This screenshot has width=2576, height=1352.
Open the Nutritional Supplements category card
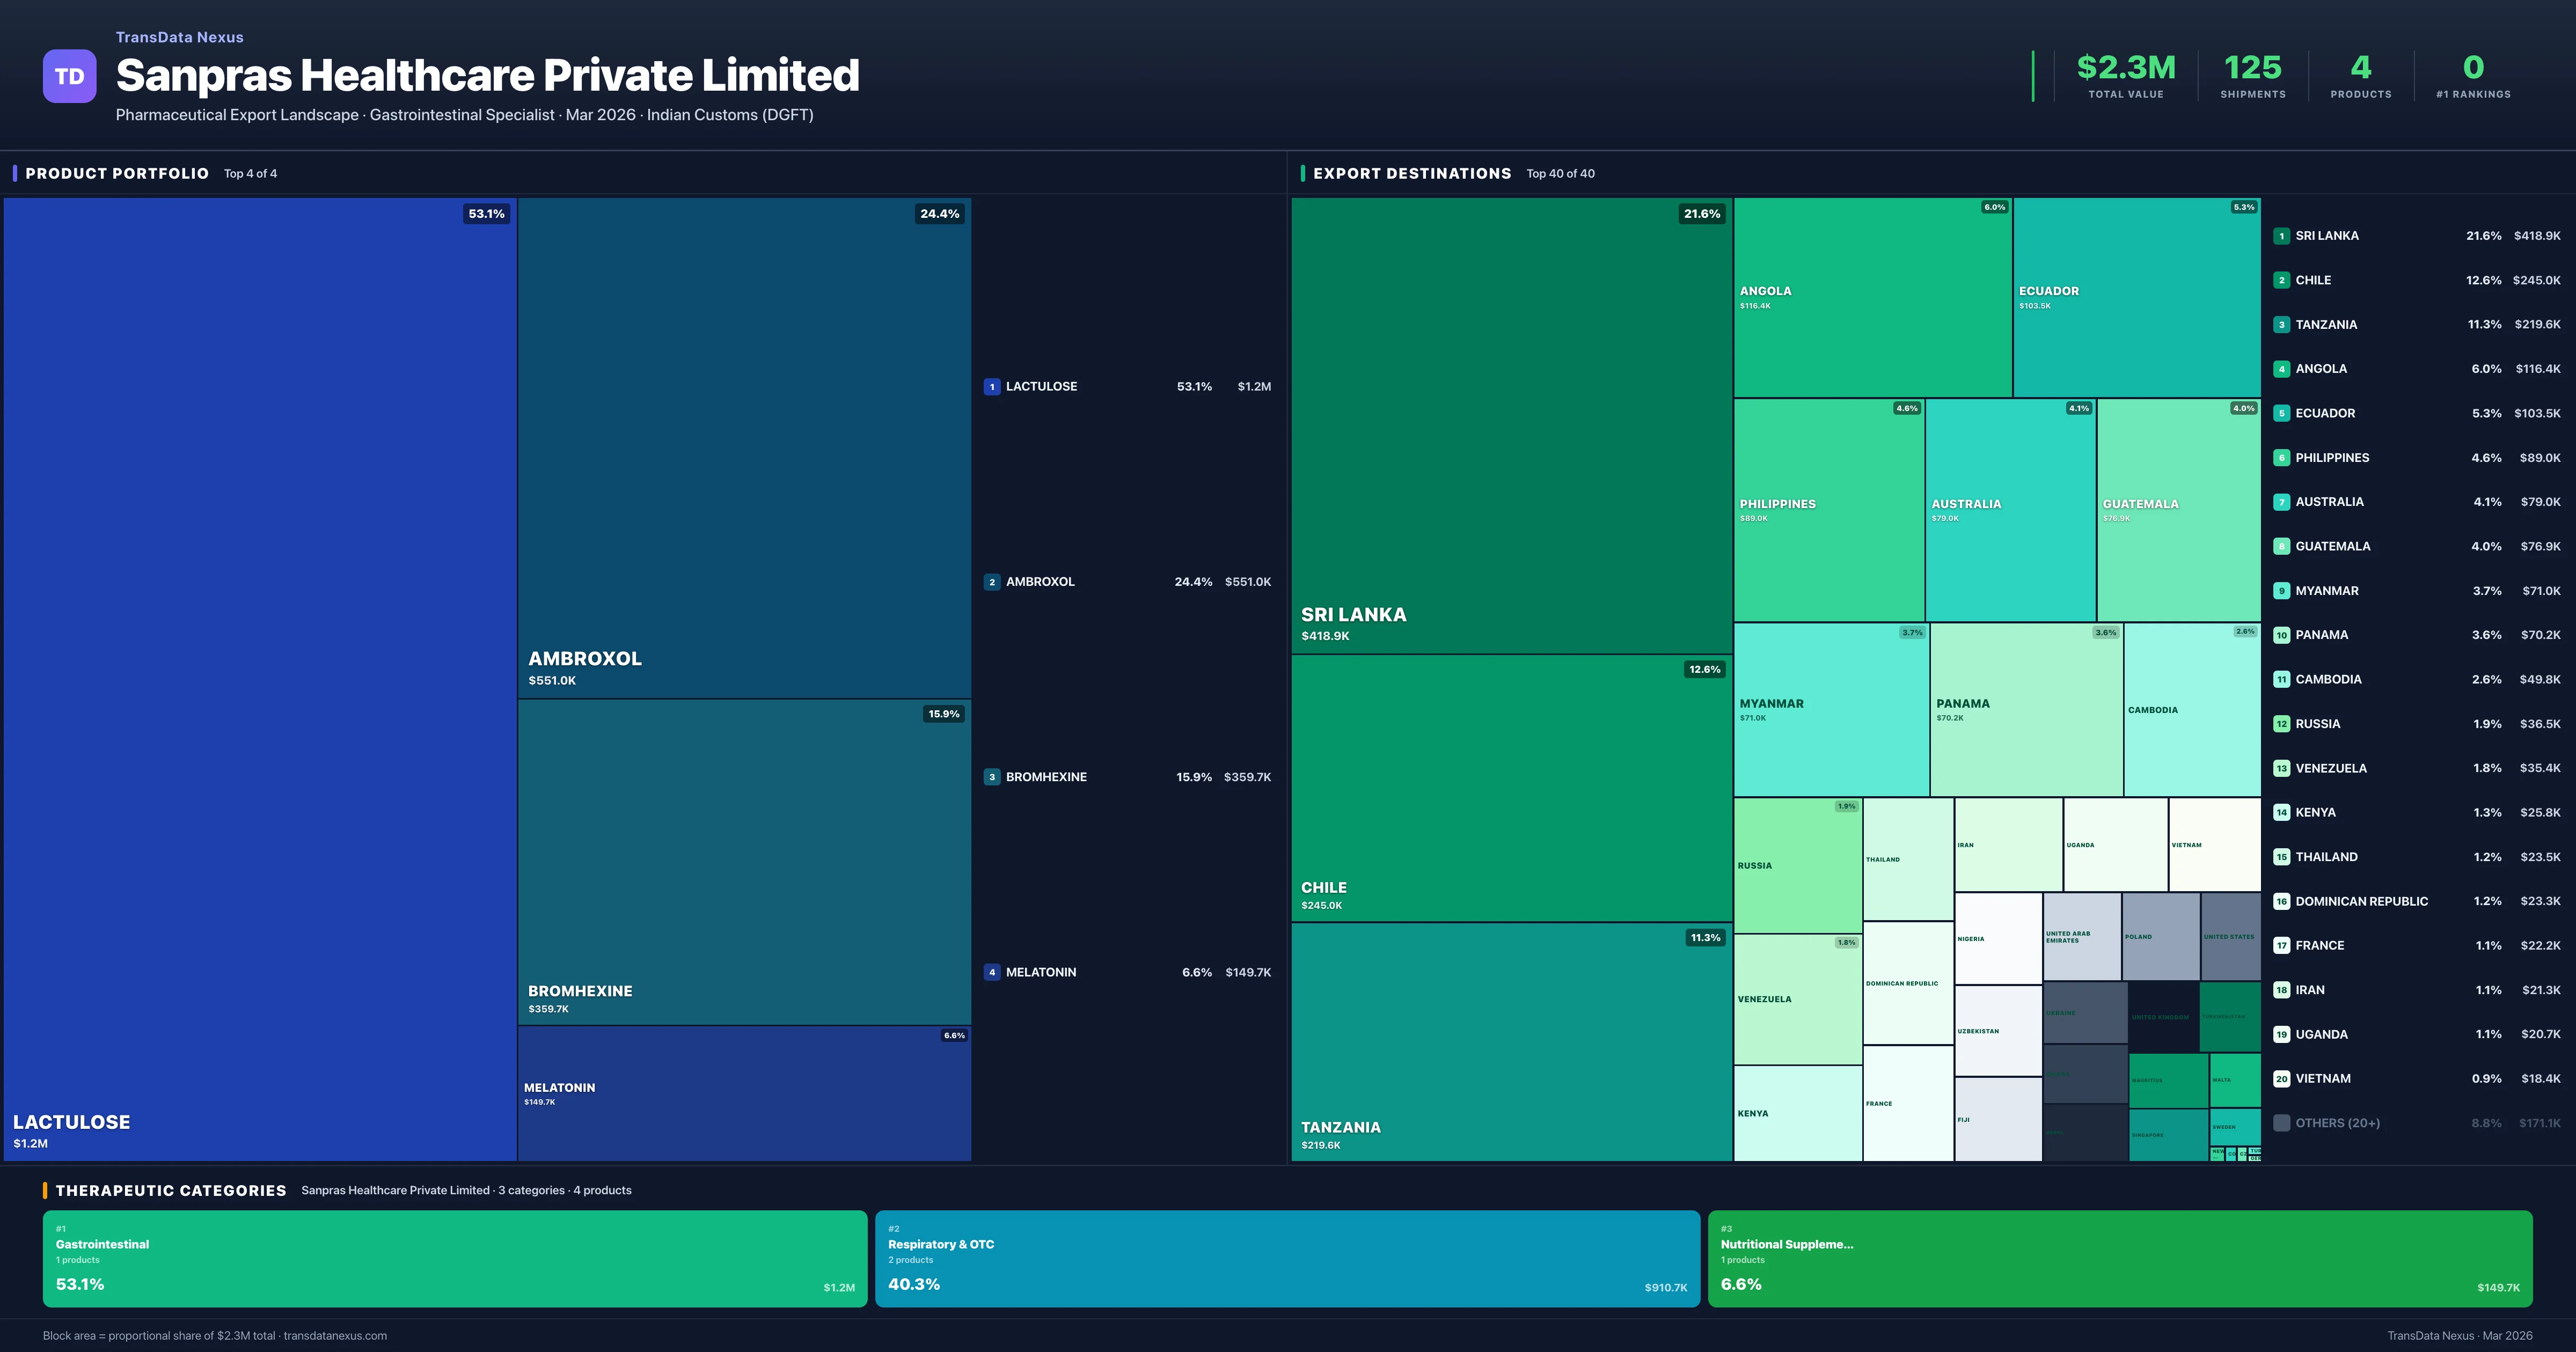[x=2119, y=1258]
